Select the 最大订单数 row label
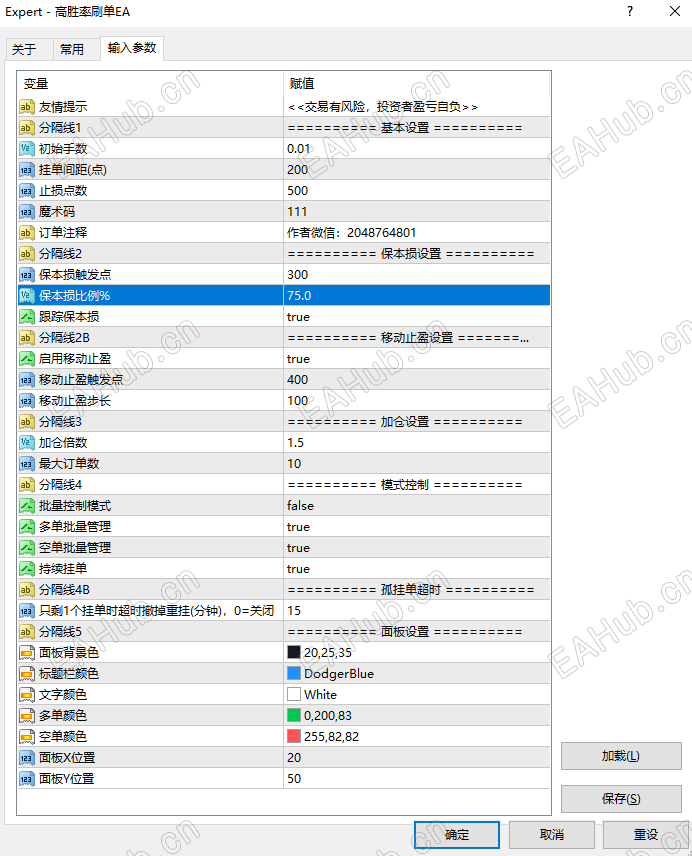 (x=69, y=463)
